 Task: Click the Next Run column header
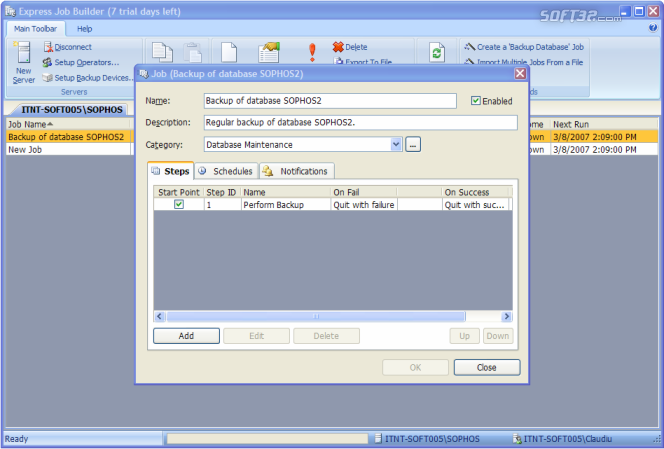coord(604,124)
